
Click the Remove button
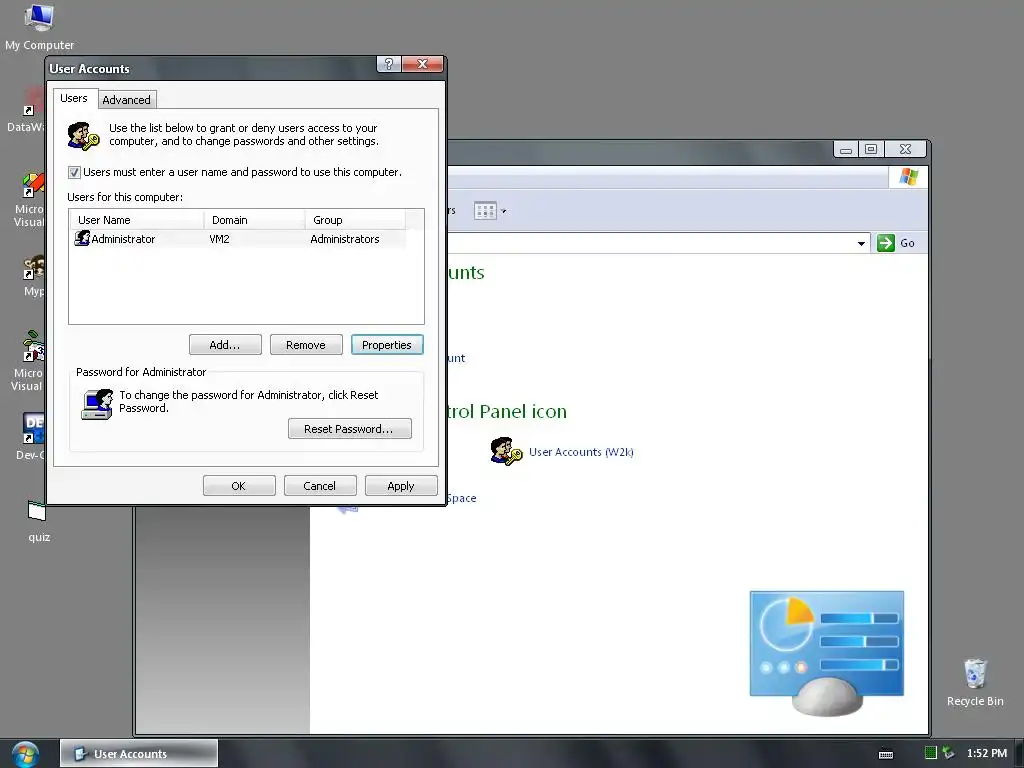pos(306,345)
